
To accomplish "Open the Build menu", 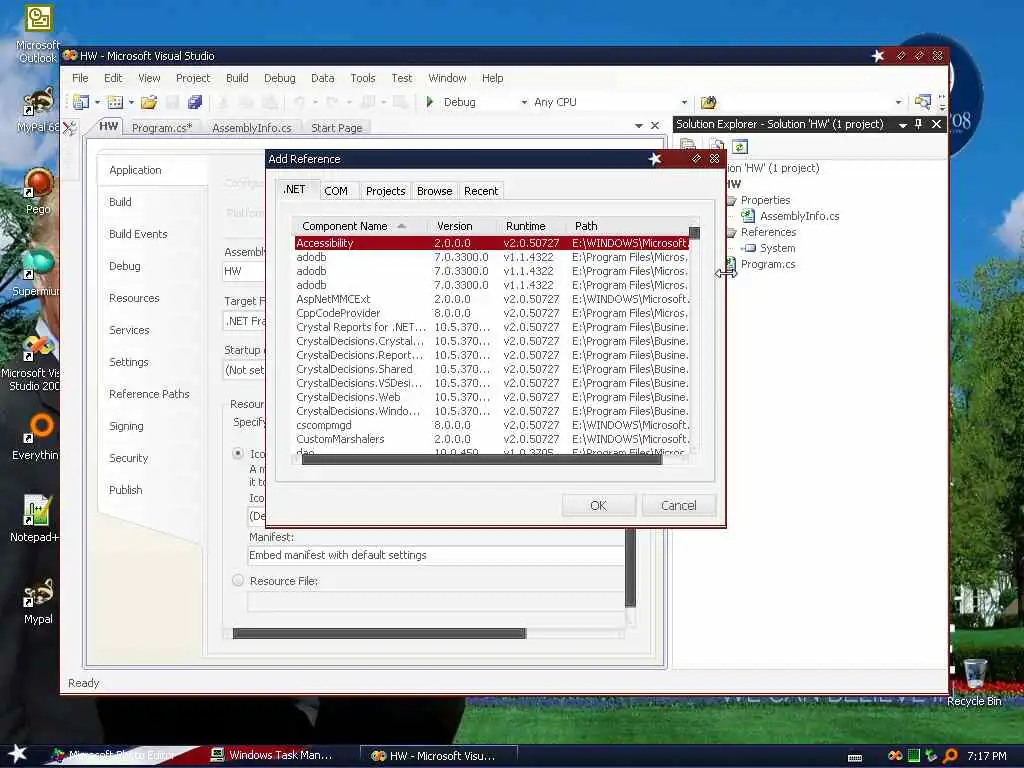I will (x=237, y=78).
